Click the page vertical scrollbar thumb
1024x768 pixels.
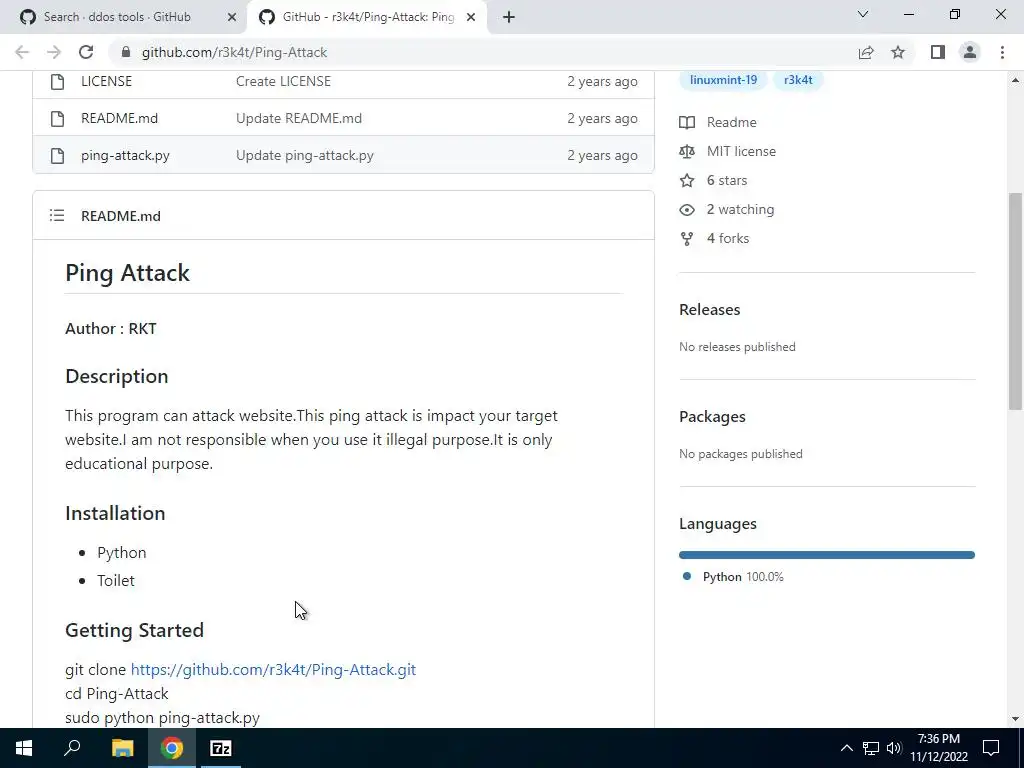[1015, 300]
